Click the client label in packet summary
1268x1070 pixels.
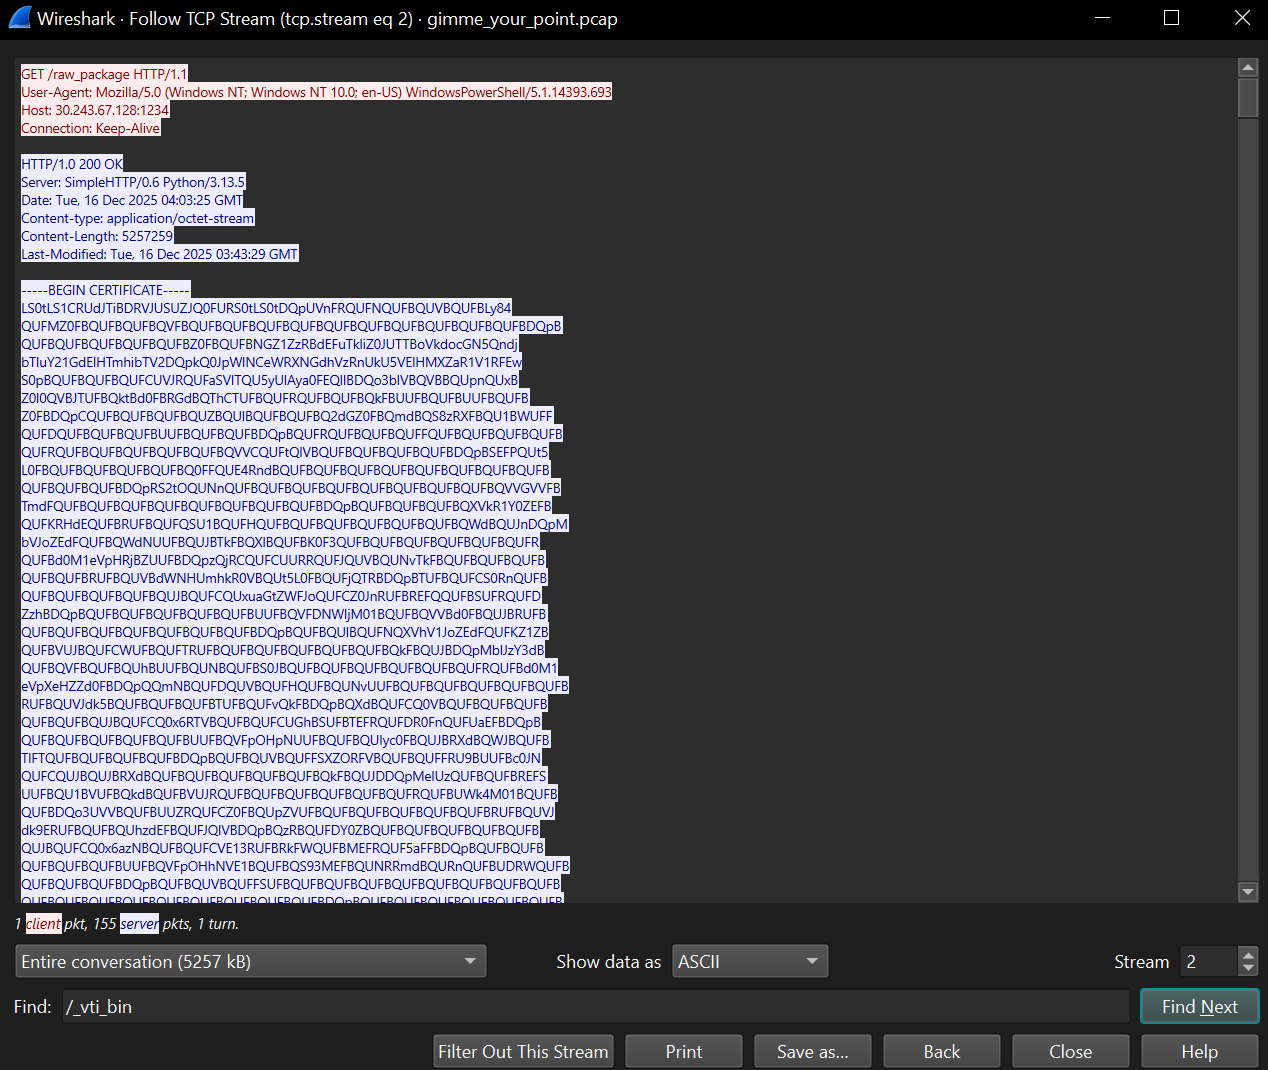(x=43, y=923)
